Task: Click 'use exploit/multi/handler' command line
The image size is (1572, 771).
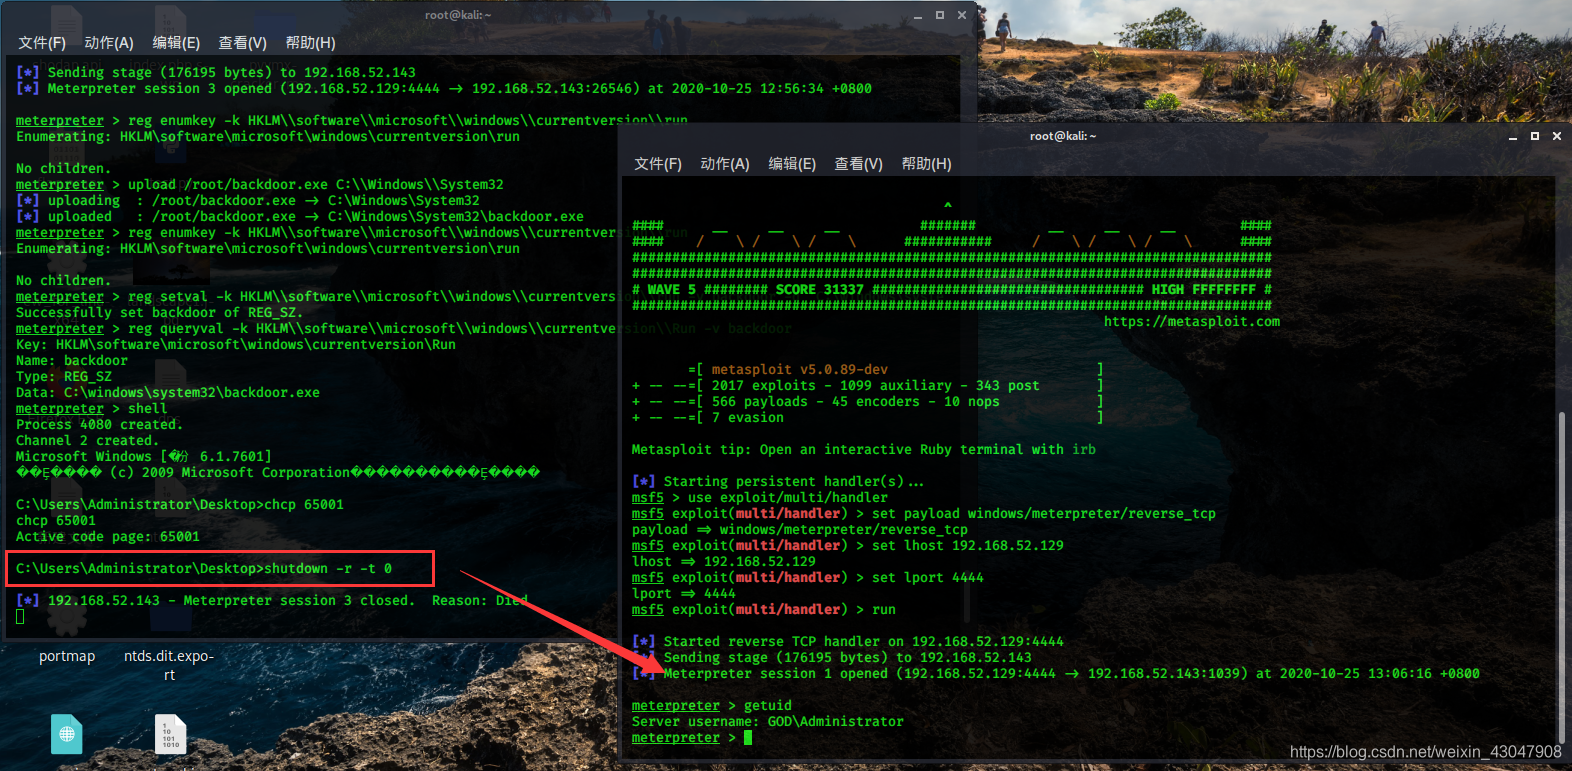Action: click(x=760, y=497)
